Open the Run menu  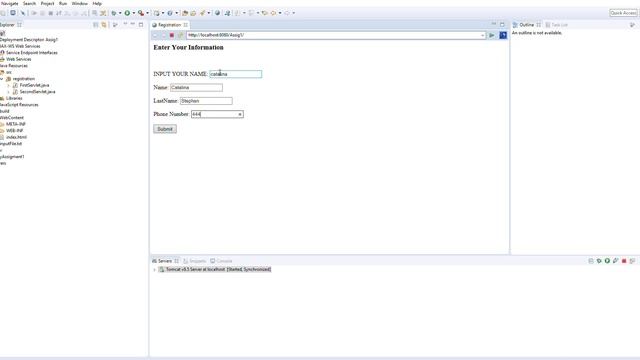pos(63,3)
